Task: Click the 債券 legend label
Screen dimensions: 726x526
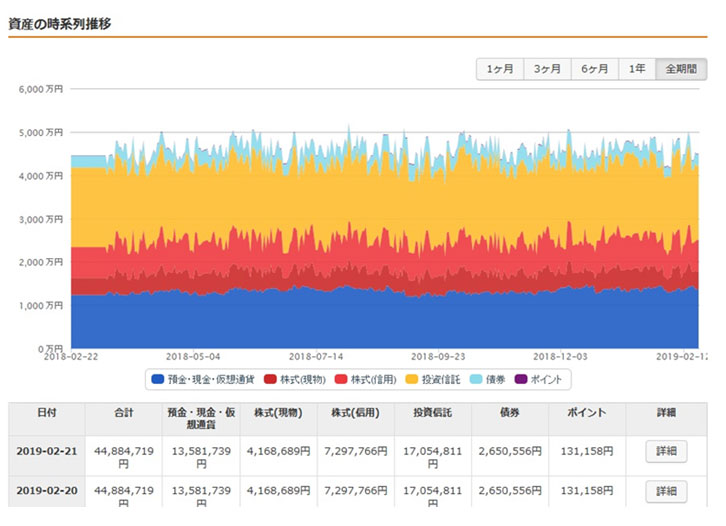Action: [495, 380]
